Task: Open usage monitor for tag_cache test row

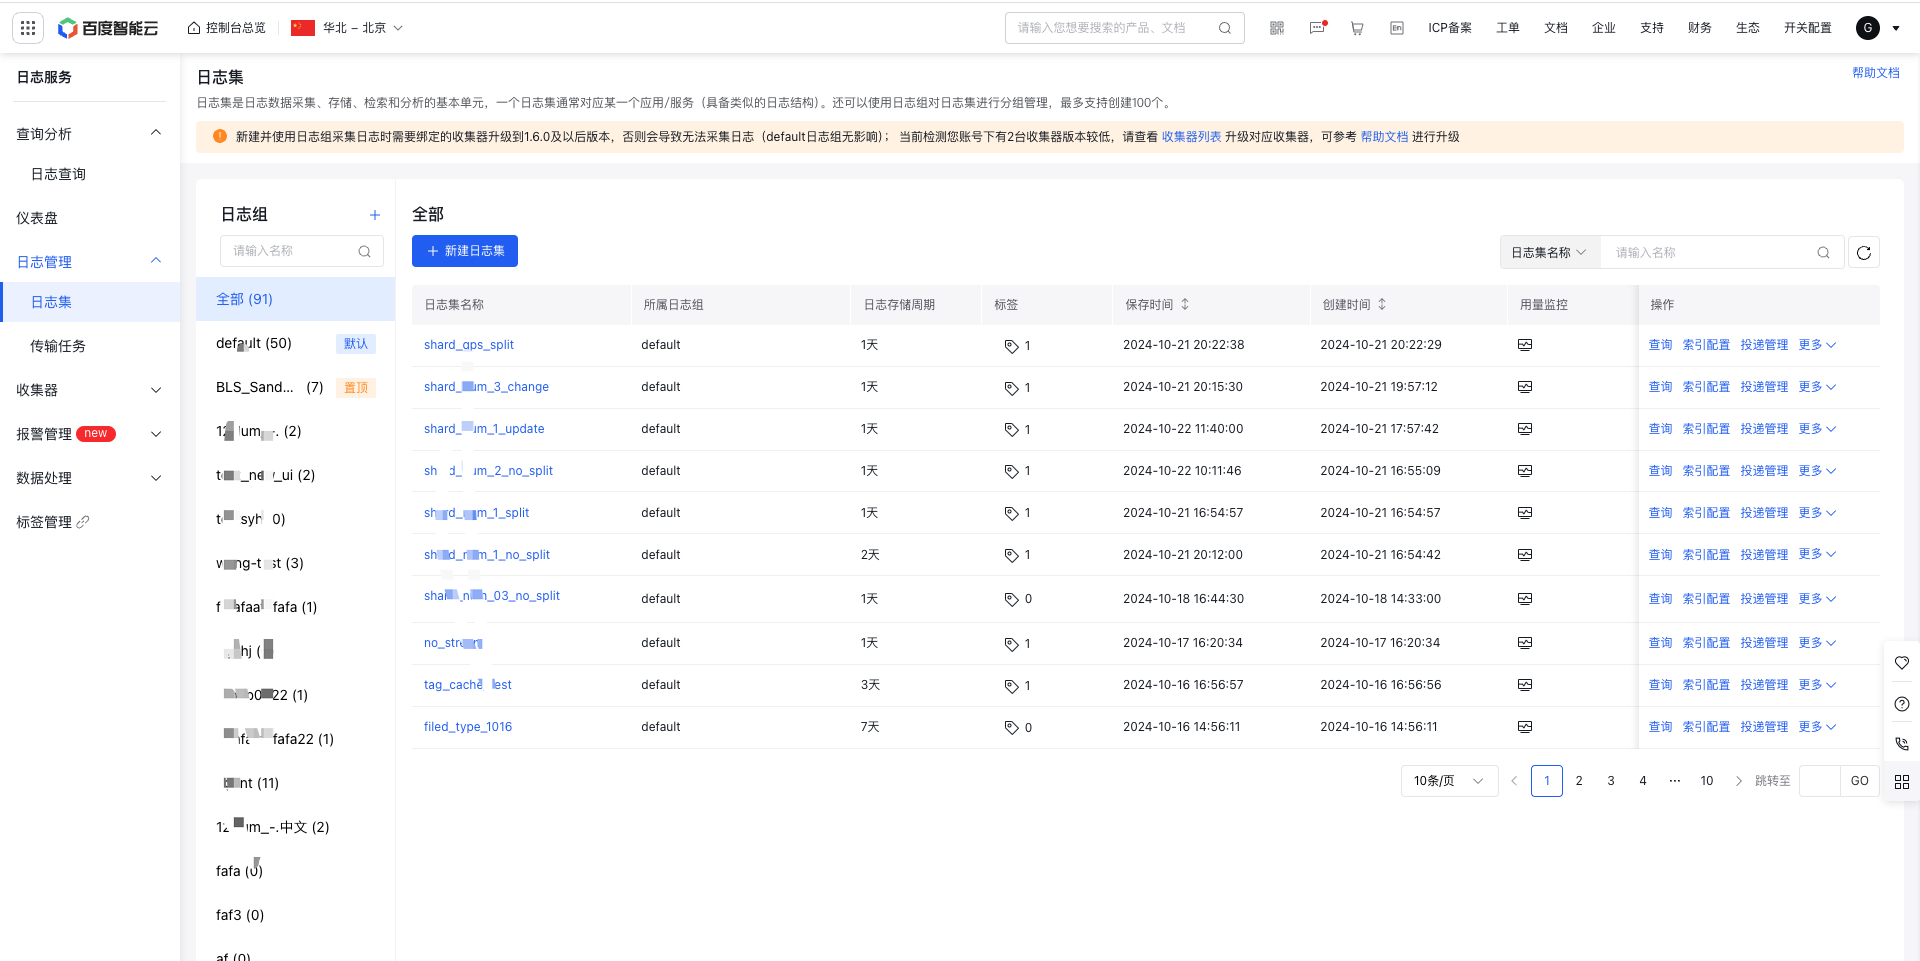Action: coord(1525,685)
